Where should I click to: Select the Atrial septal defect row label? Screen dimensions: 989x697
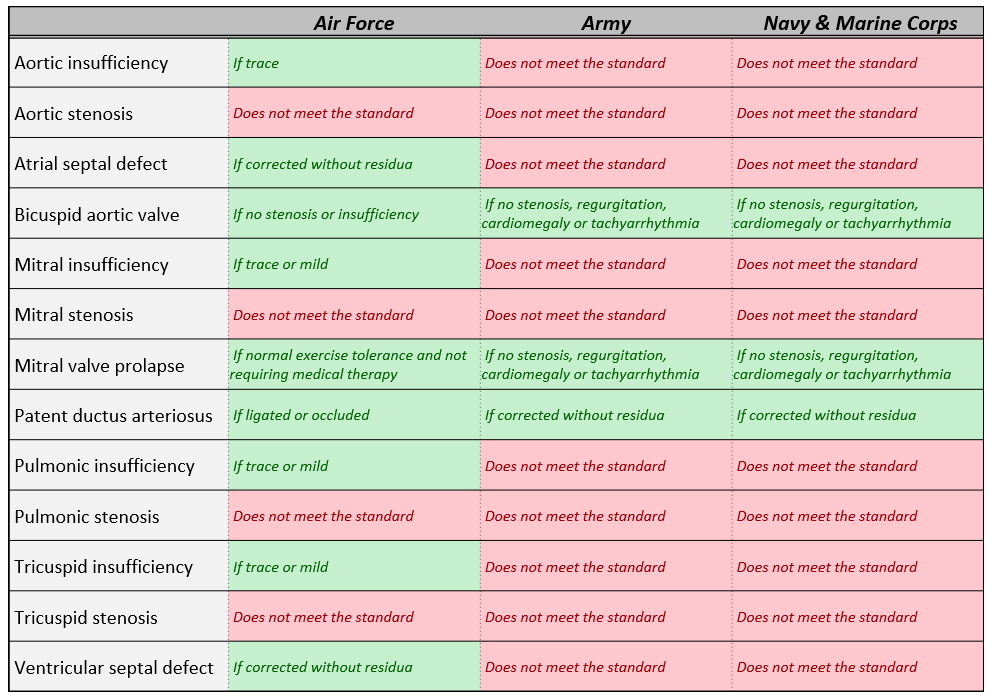(91, 164)
